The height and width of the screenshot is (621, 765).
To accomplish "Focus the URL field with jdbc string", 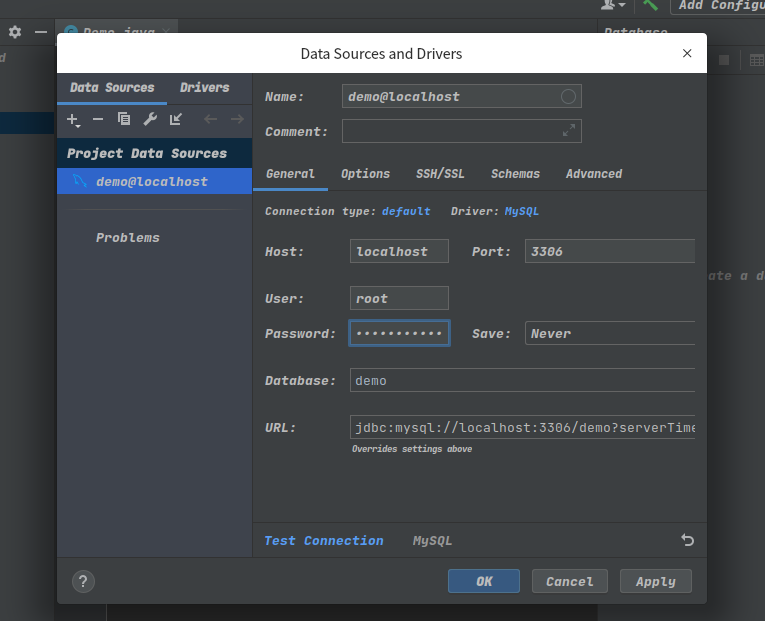I will pyautogui.click(x=522, y=427).
